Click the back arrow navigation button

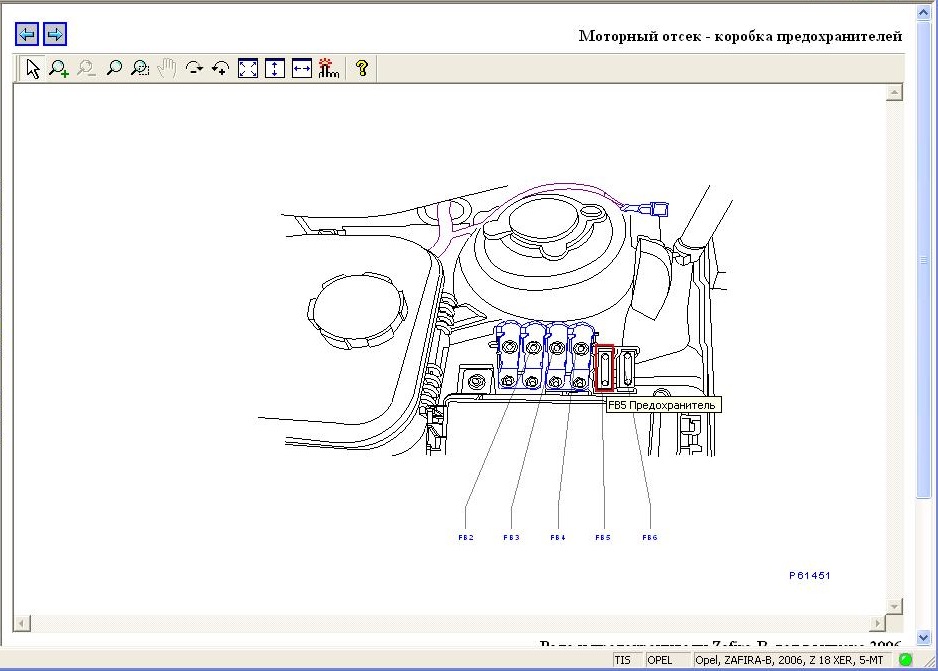(x=27, y=35)
